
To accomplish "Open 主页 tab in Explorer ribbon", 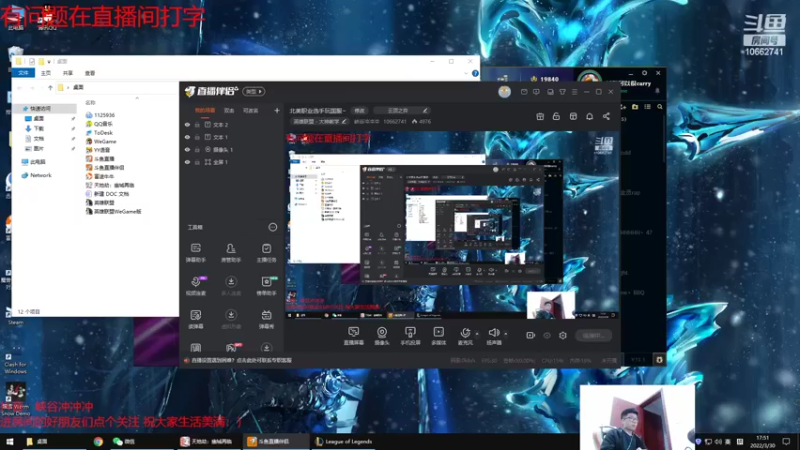I will tap(46, 73).
